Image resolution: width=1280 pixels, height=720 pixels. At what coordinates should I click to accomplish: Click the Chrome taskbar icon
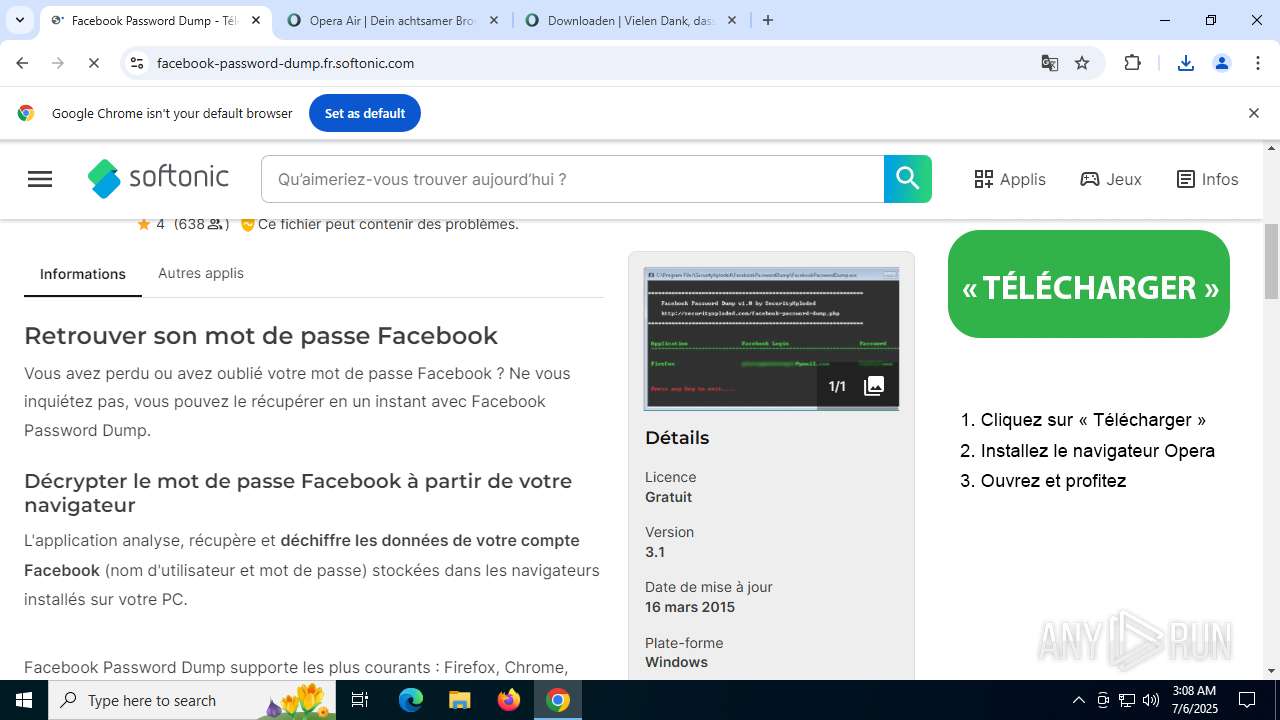[558, 700]
